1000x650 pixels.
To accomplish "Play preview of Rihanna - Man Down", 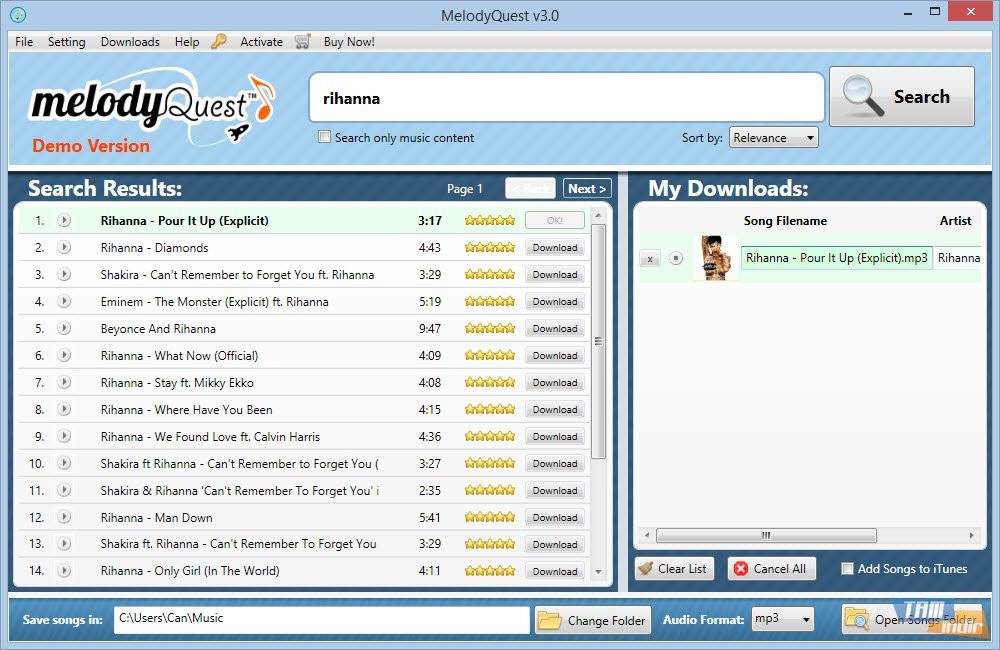I will click(x=64, y=517).
